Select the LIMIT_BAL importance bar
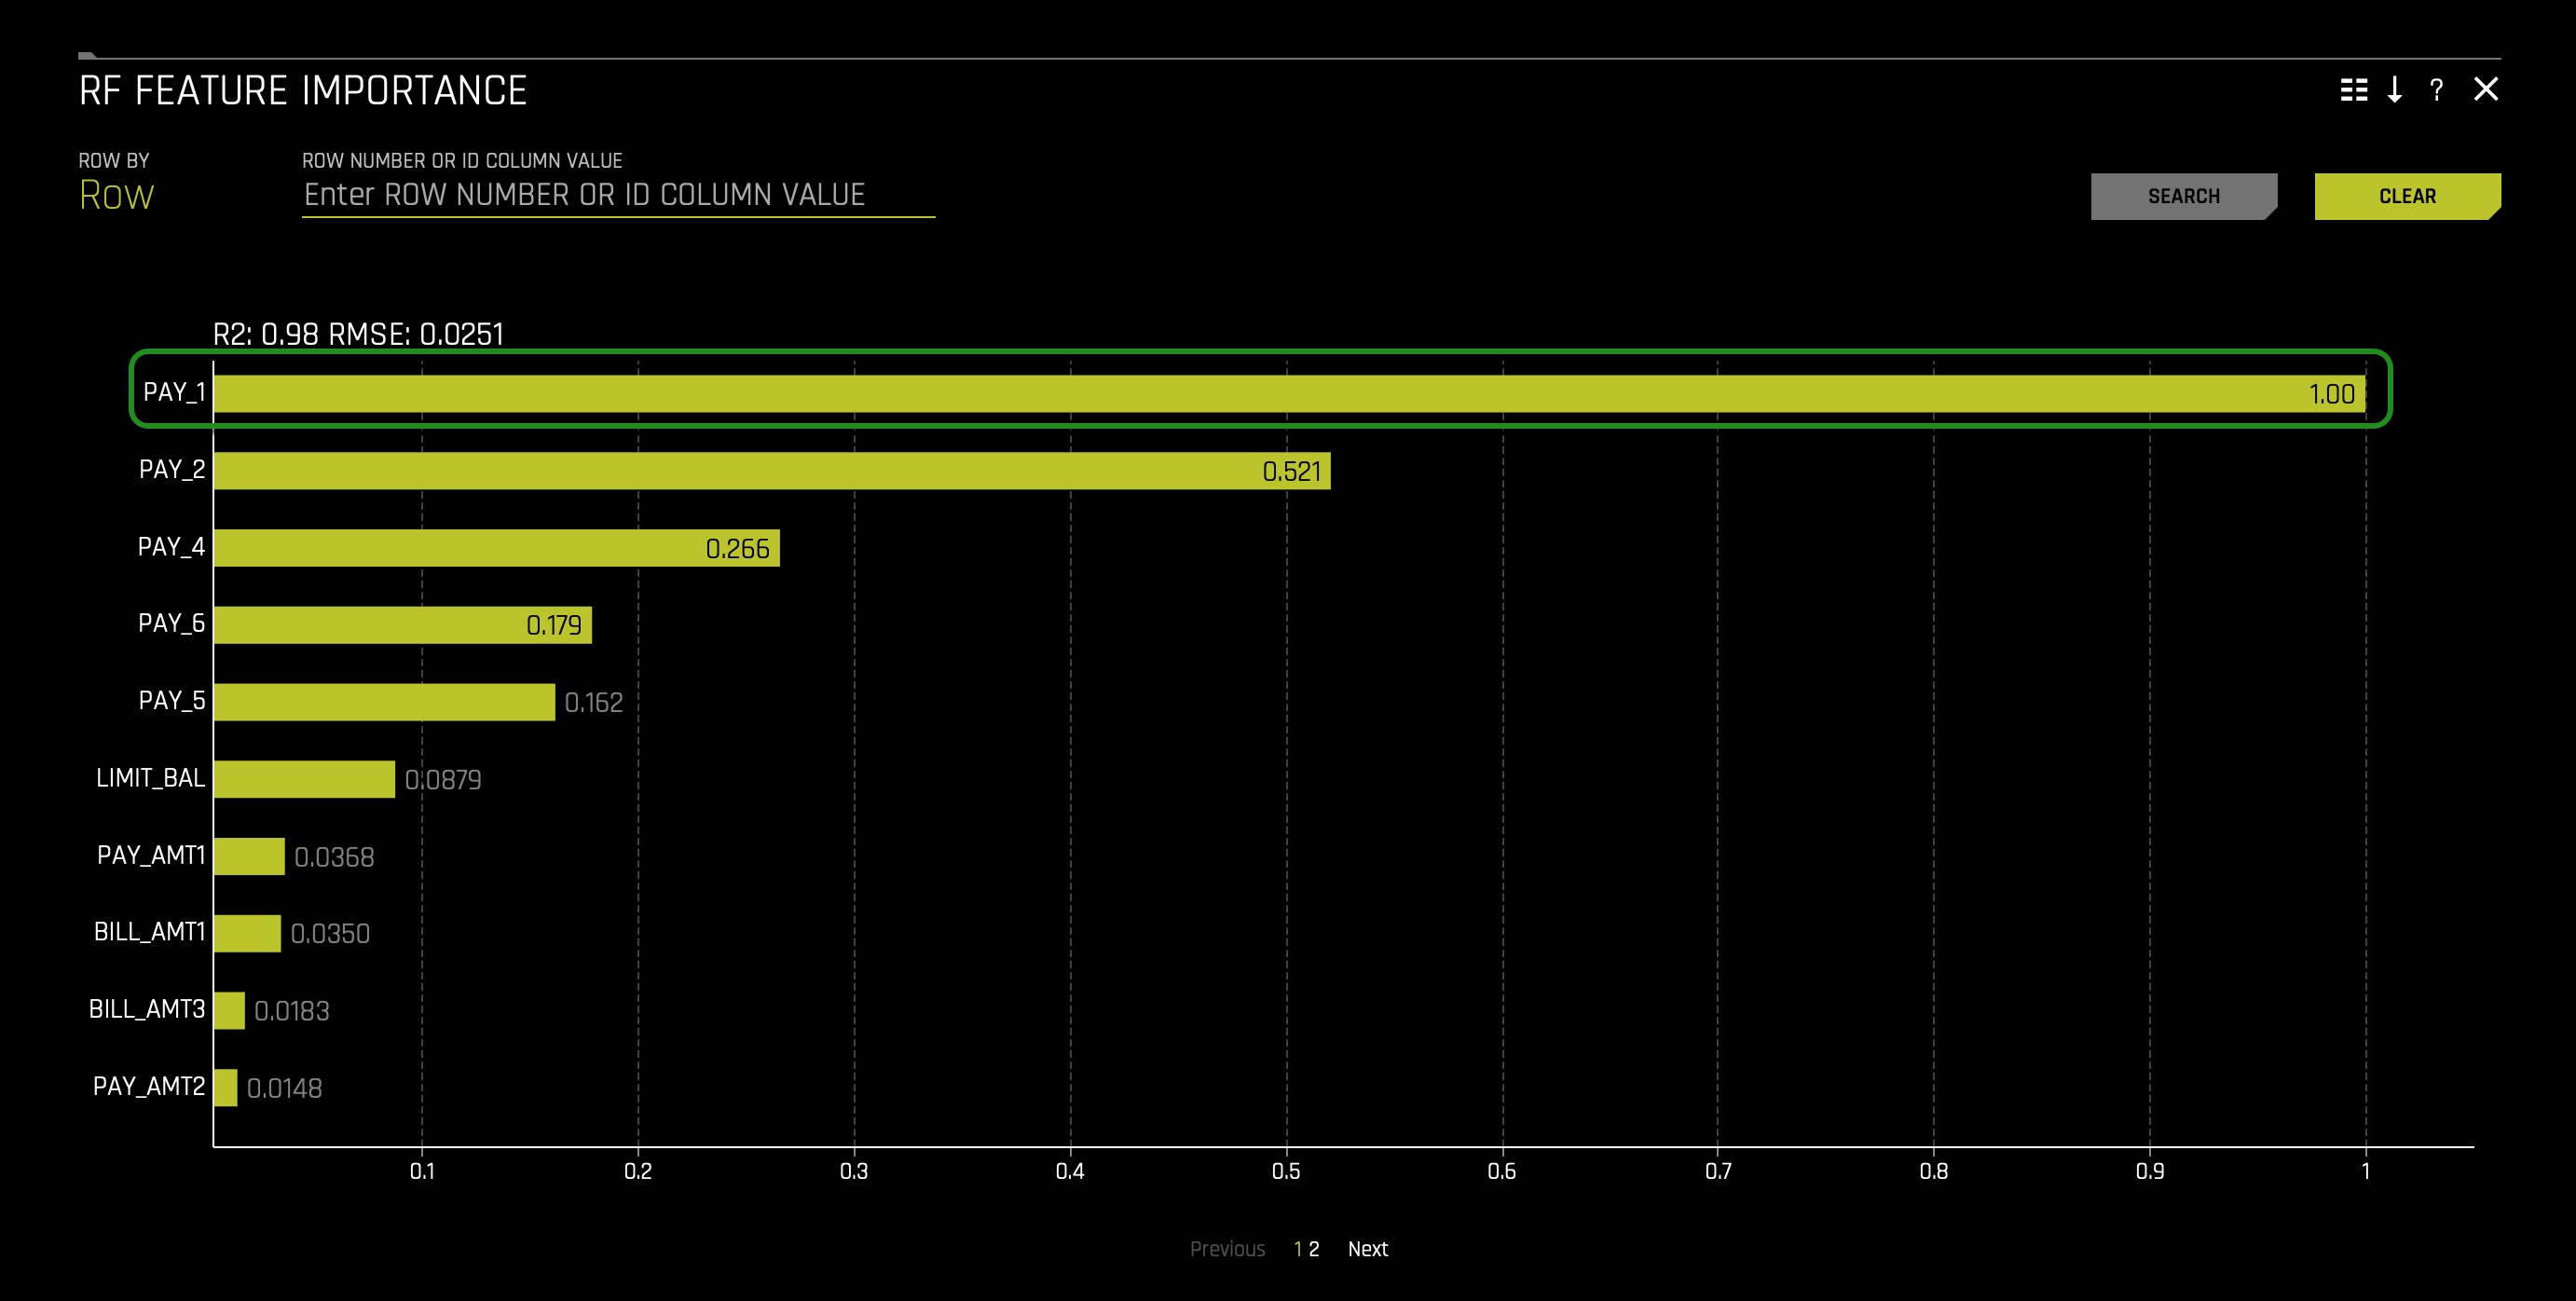2576x1301 pixels. click(x=304, y=779)
